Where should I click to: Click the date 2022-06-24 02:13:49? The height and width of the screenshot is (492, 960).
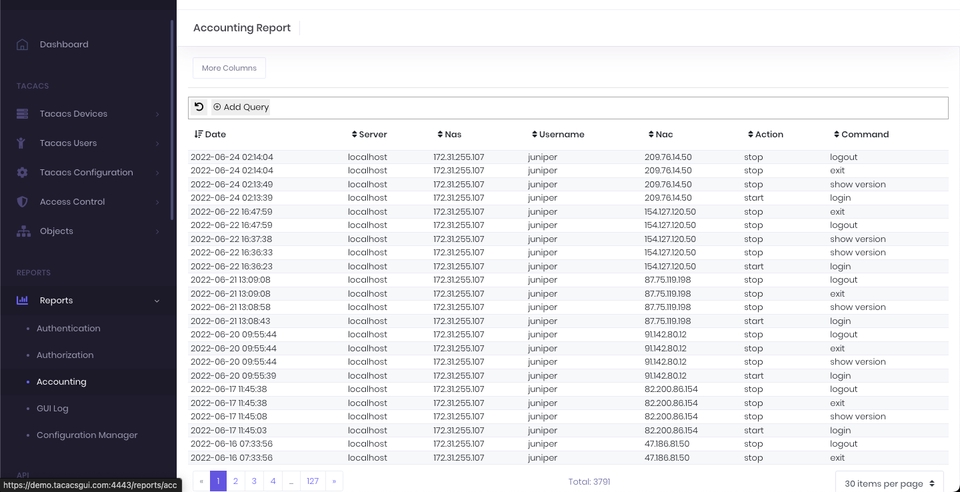[x=232, y=184]
